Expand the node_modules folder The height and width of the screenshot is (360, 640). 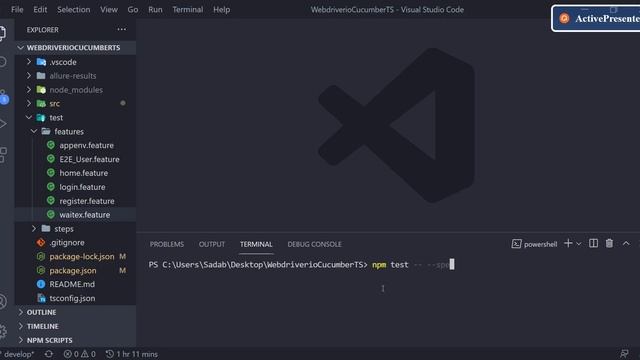(29, 90)
